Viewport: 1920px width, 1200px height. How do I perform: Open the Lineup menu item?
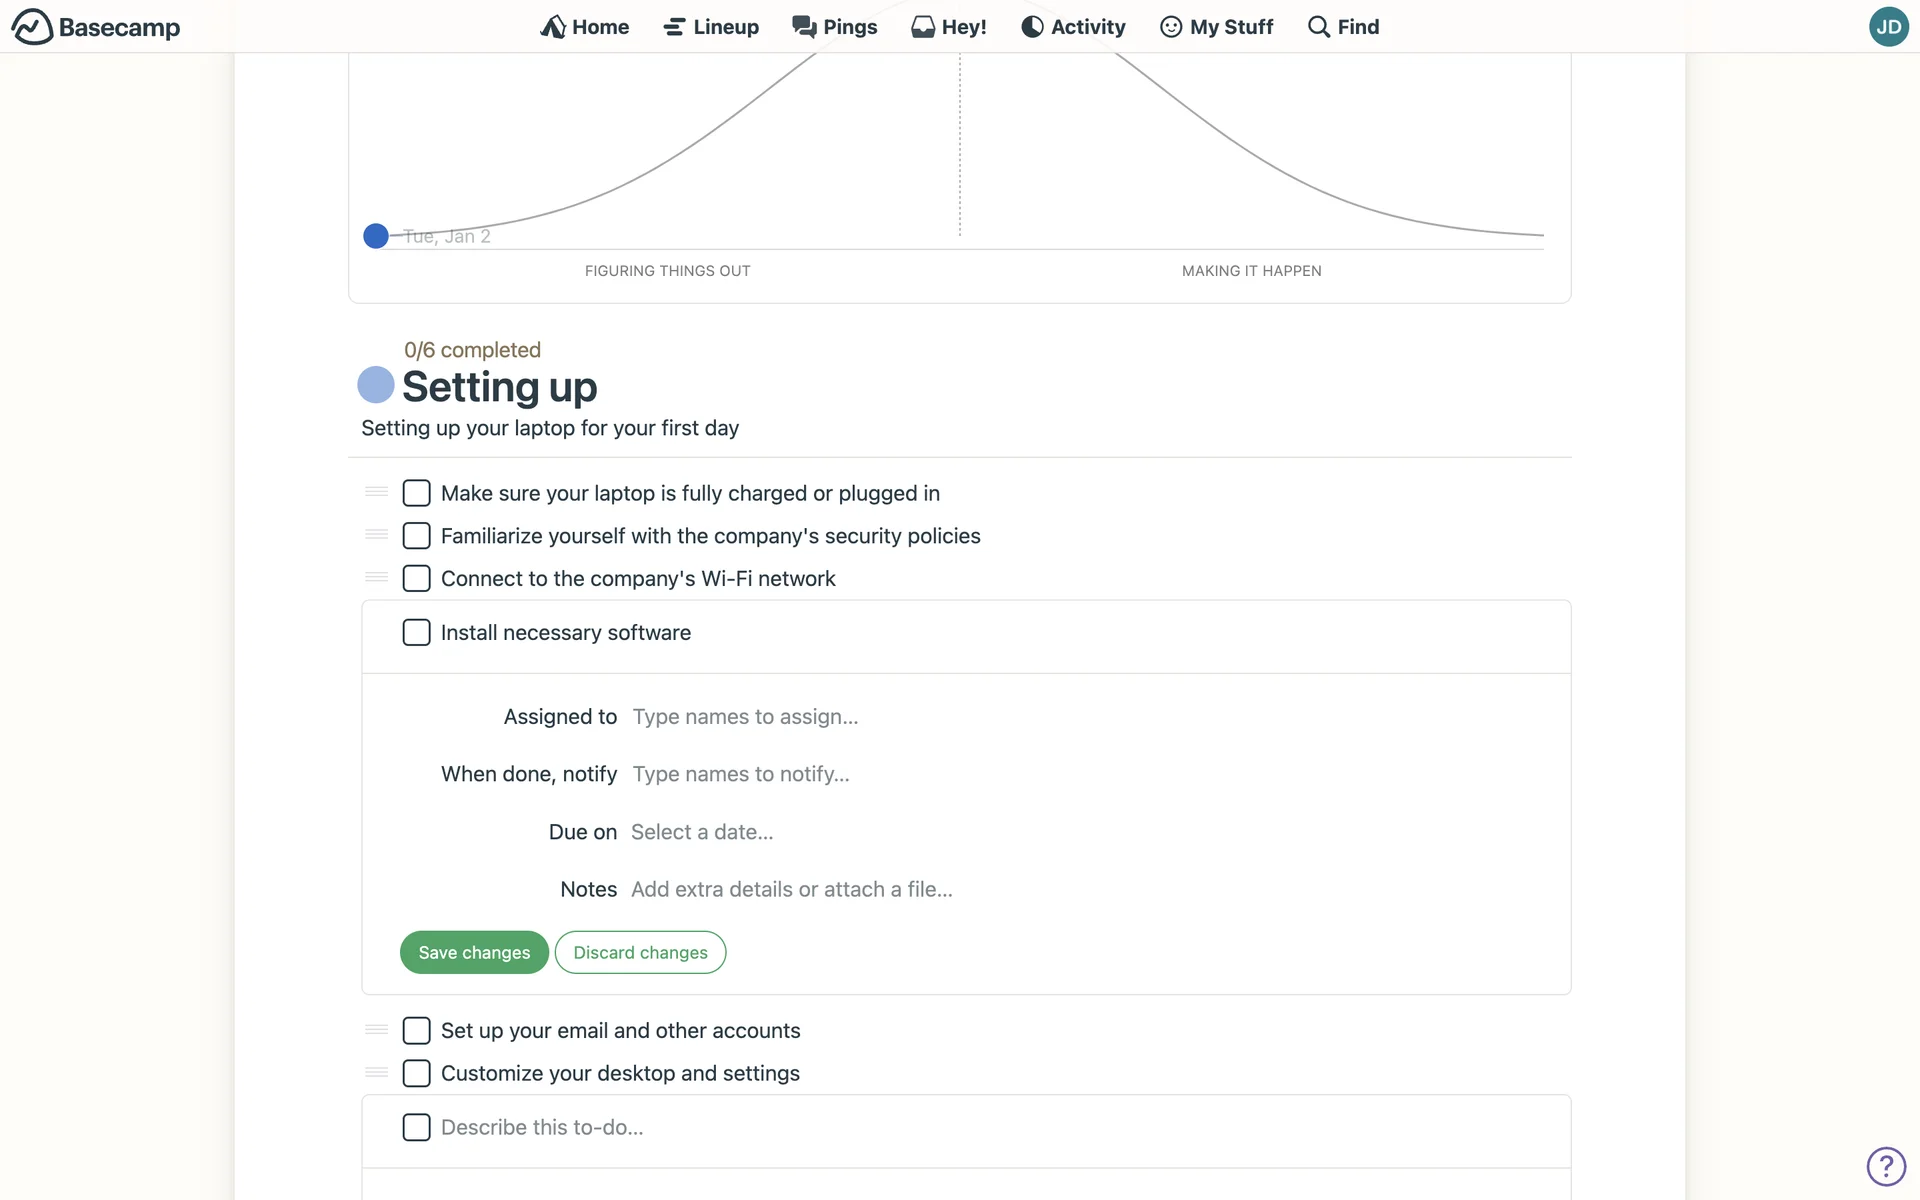point(711,27)
